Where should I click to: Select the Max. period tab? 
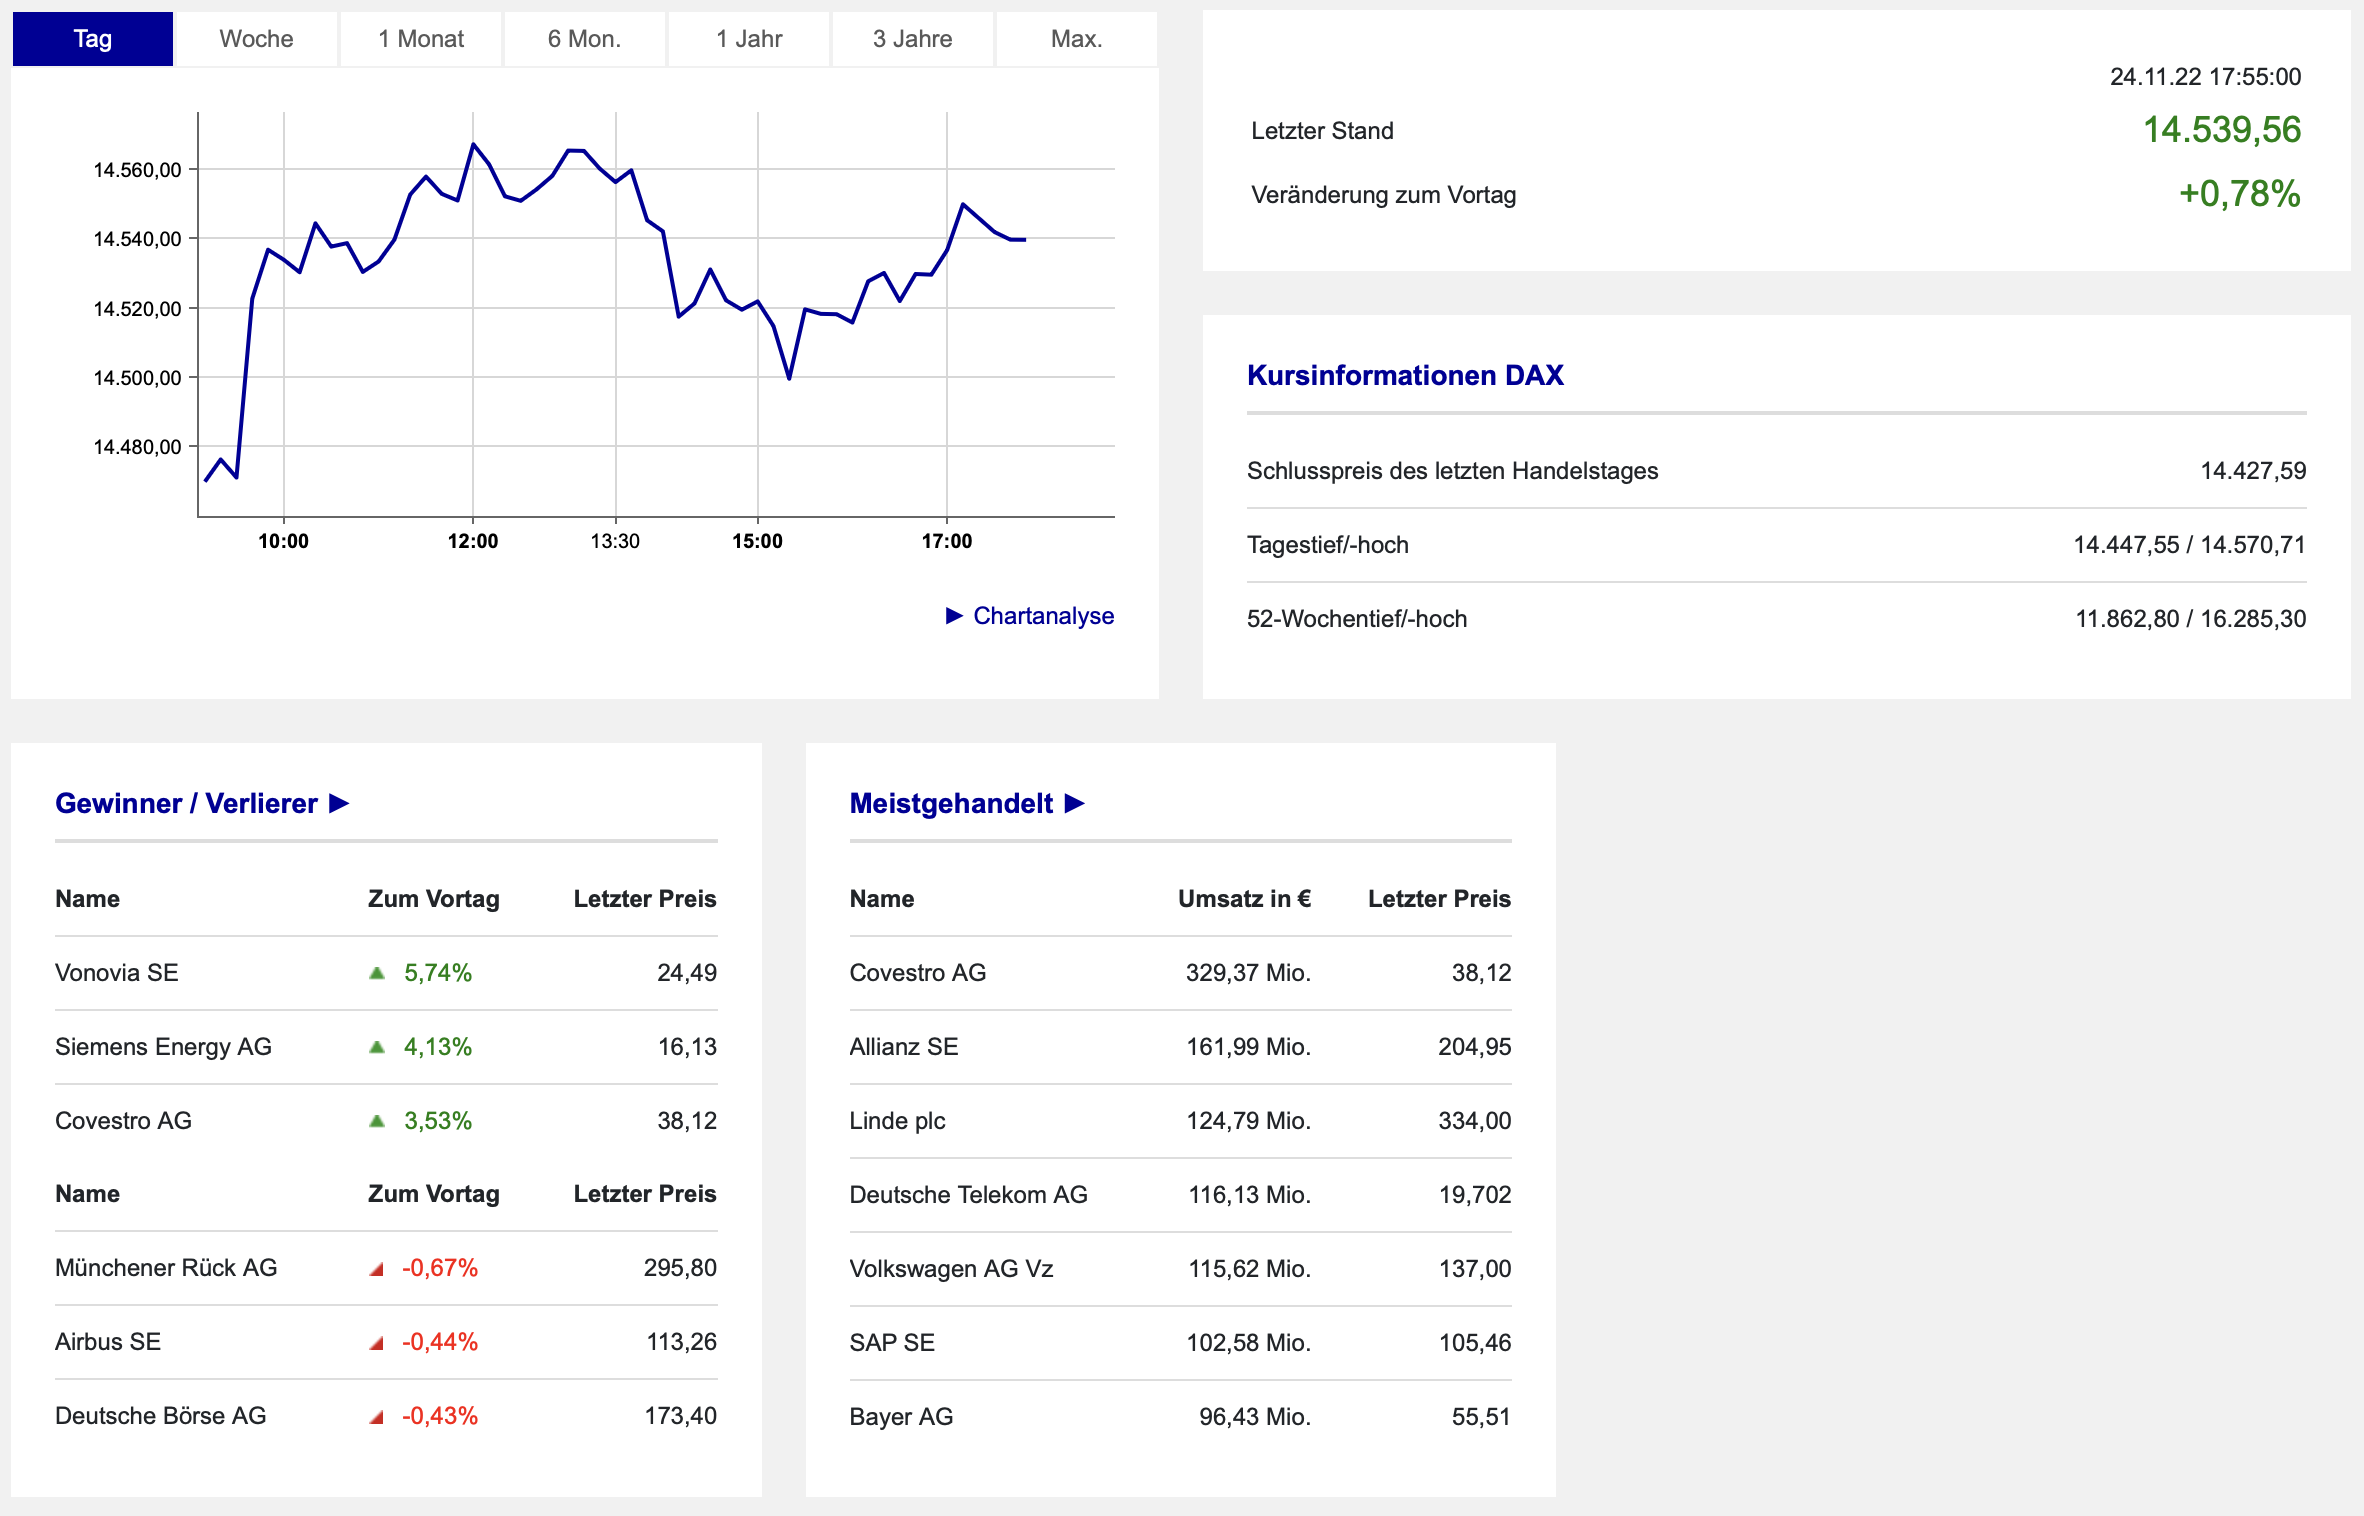click(1076, 39)
